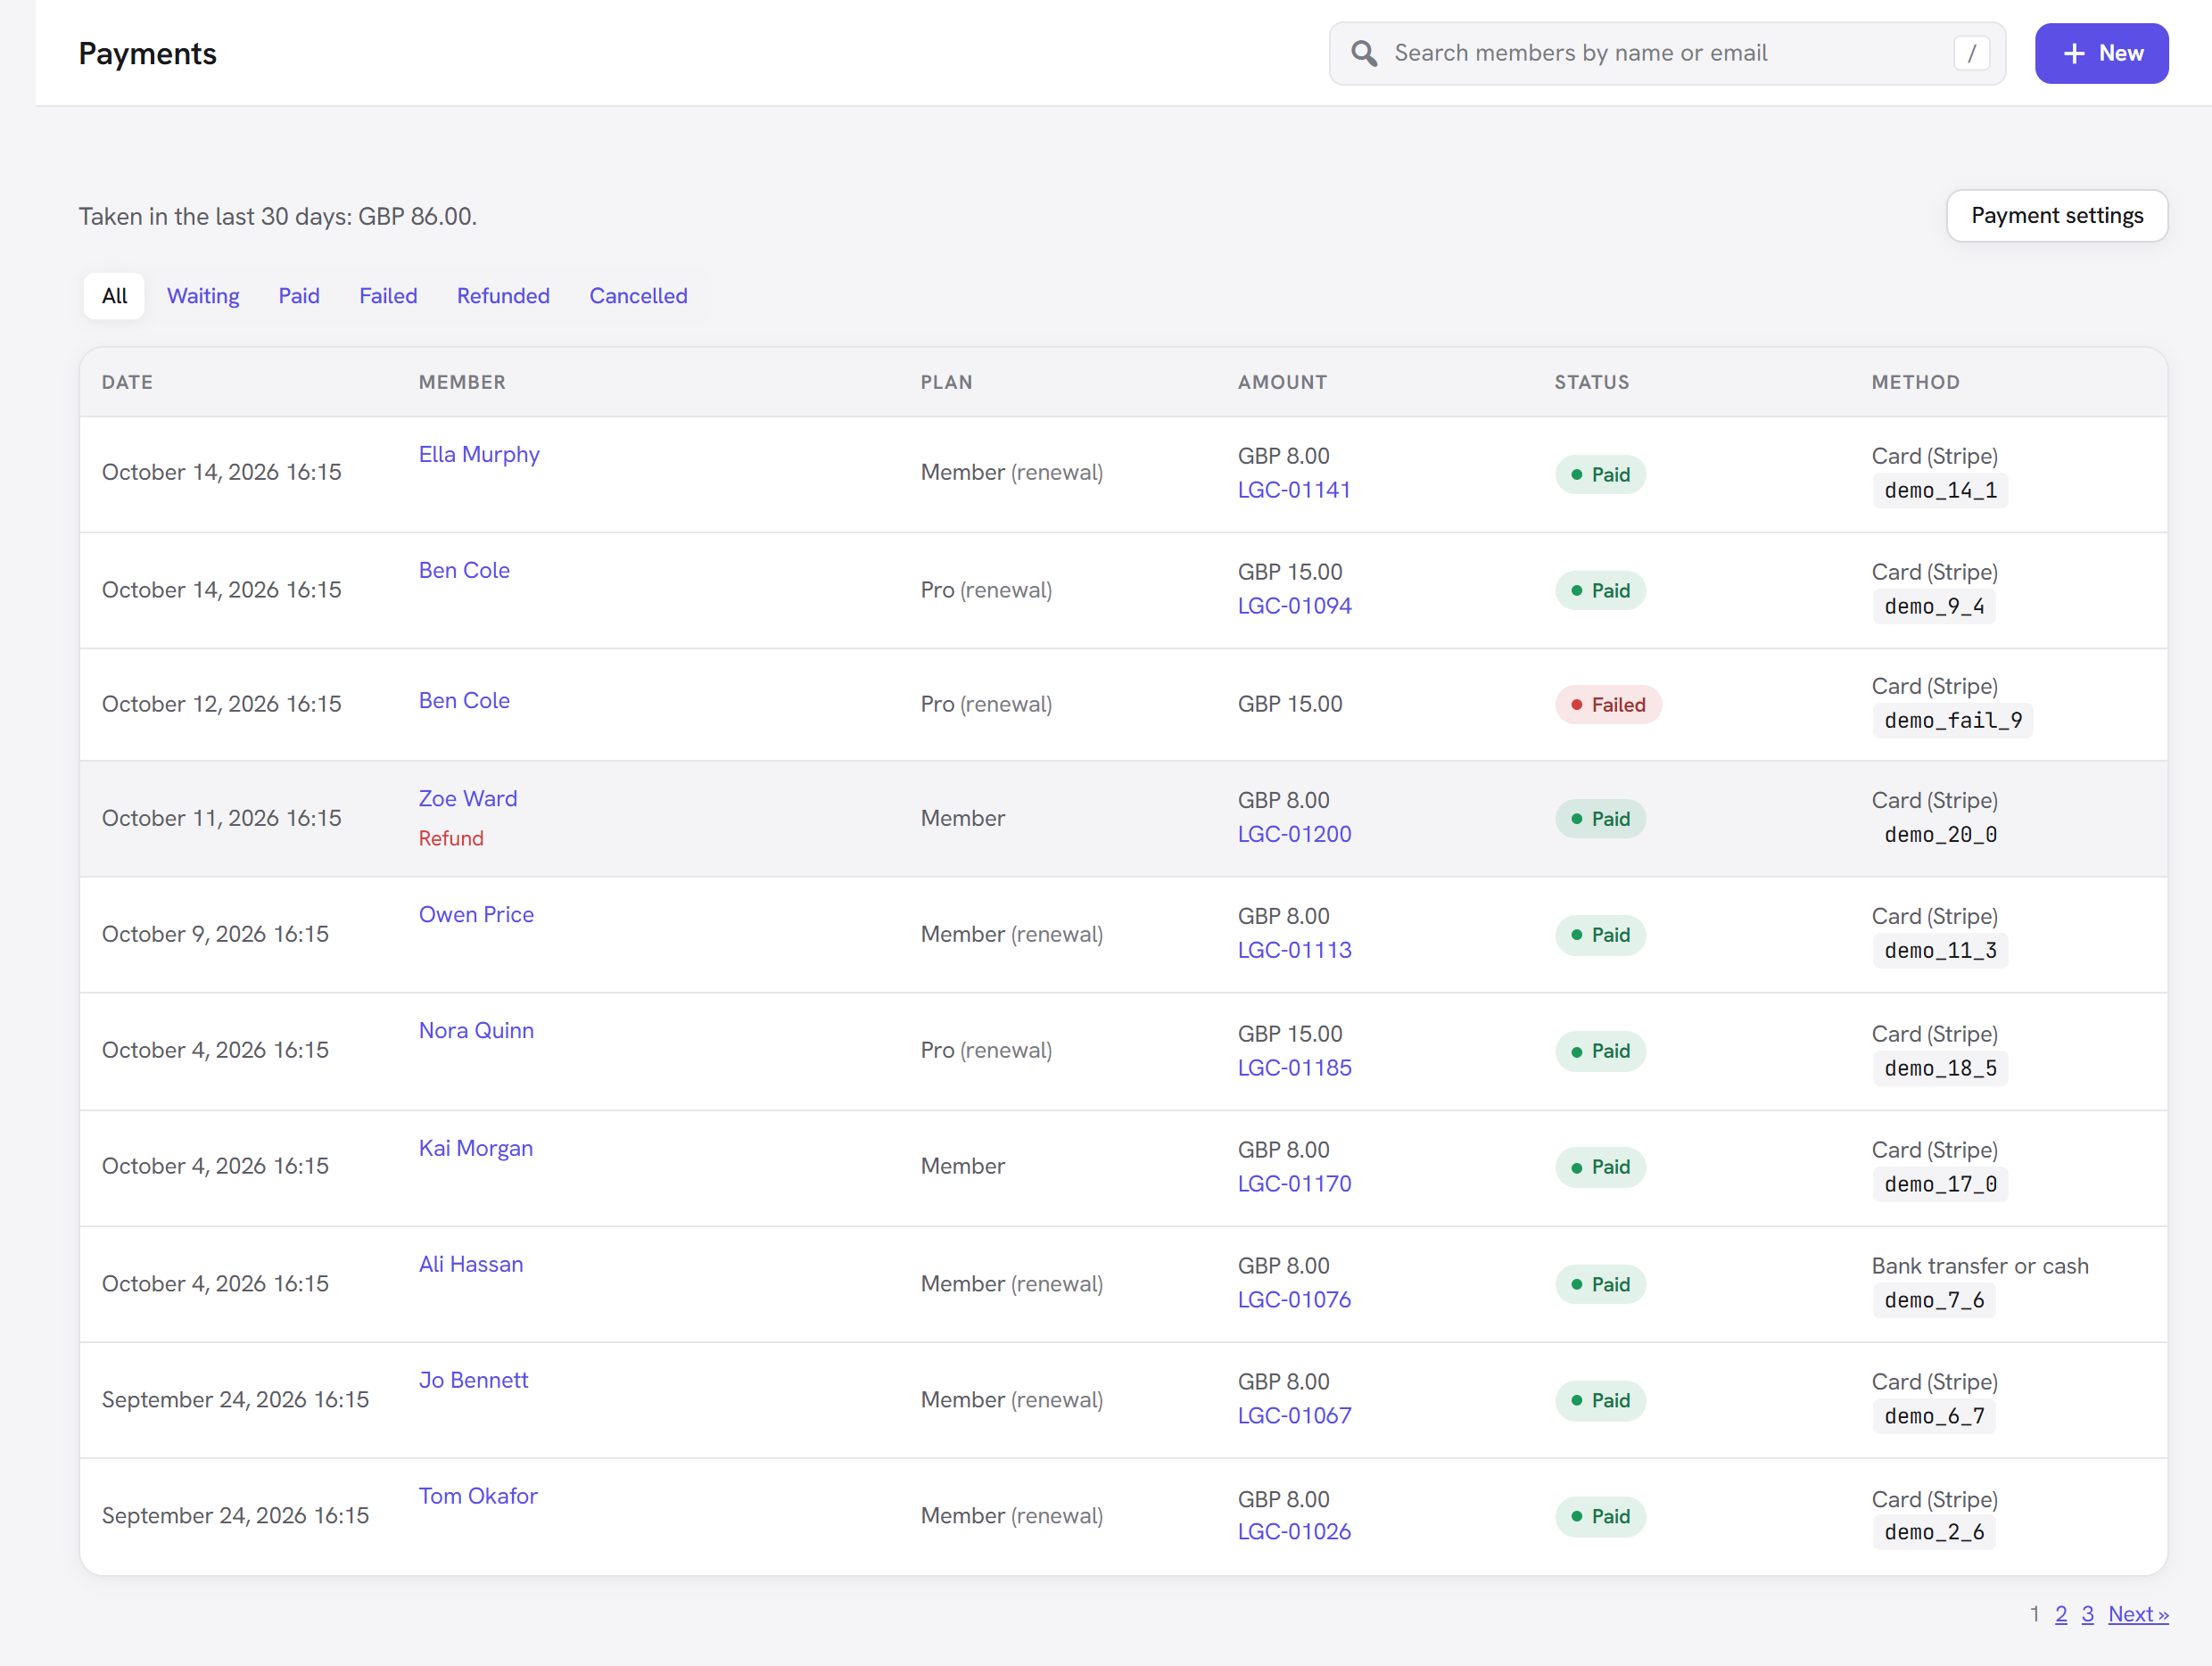Open Ben Cole on the failed payment row
This screenshot has width=2212, height=1666.
[x=464, y=700]
